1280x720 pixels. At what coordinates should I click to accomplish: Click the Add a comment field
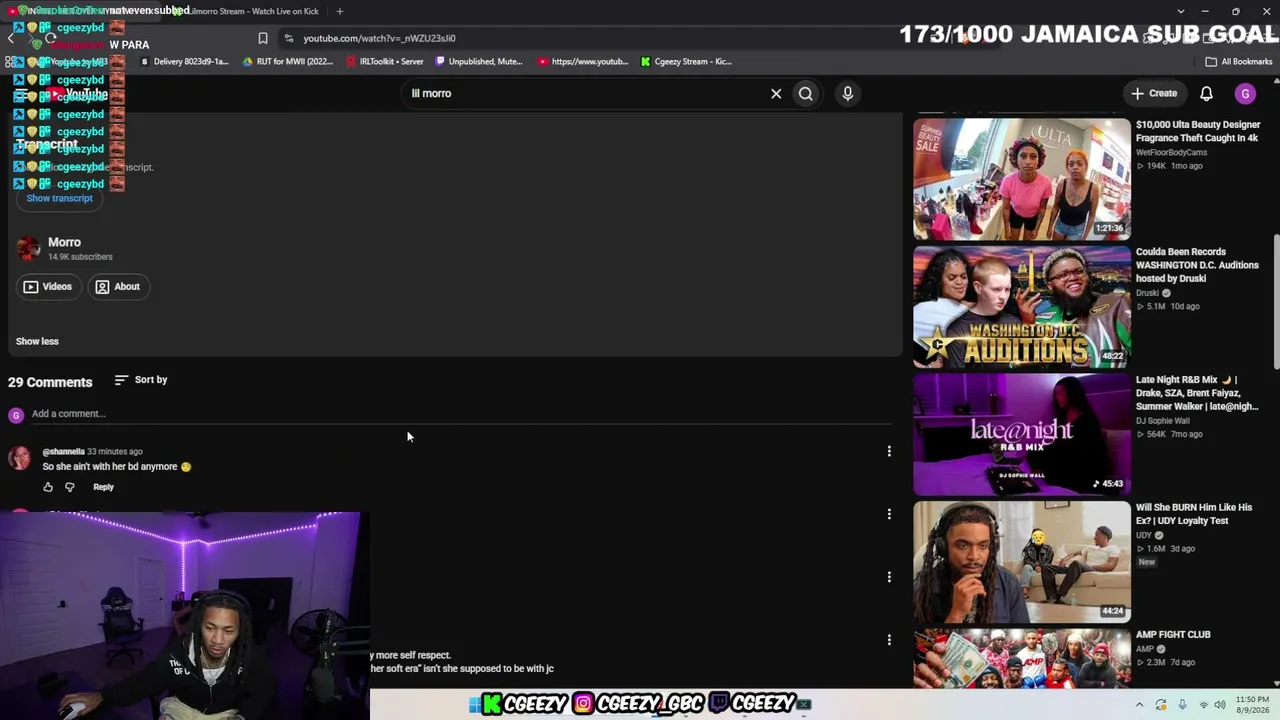click(460, 414)
